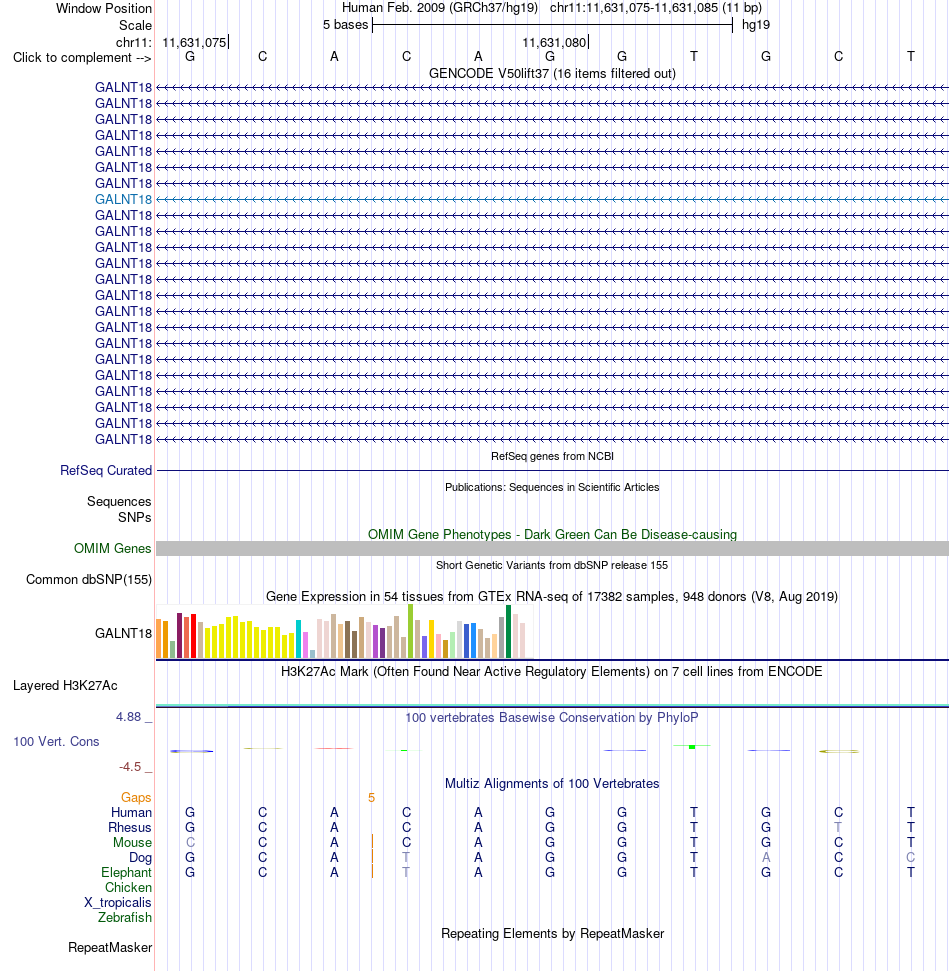This screenshot has width=950, height=971.
Task: Click the 11,631,080 coordinate on the ruler
Action: (x=554, y=42)
